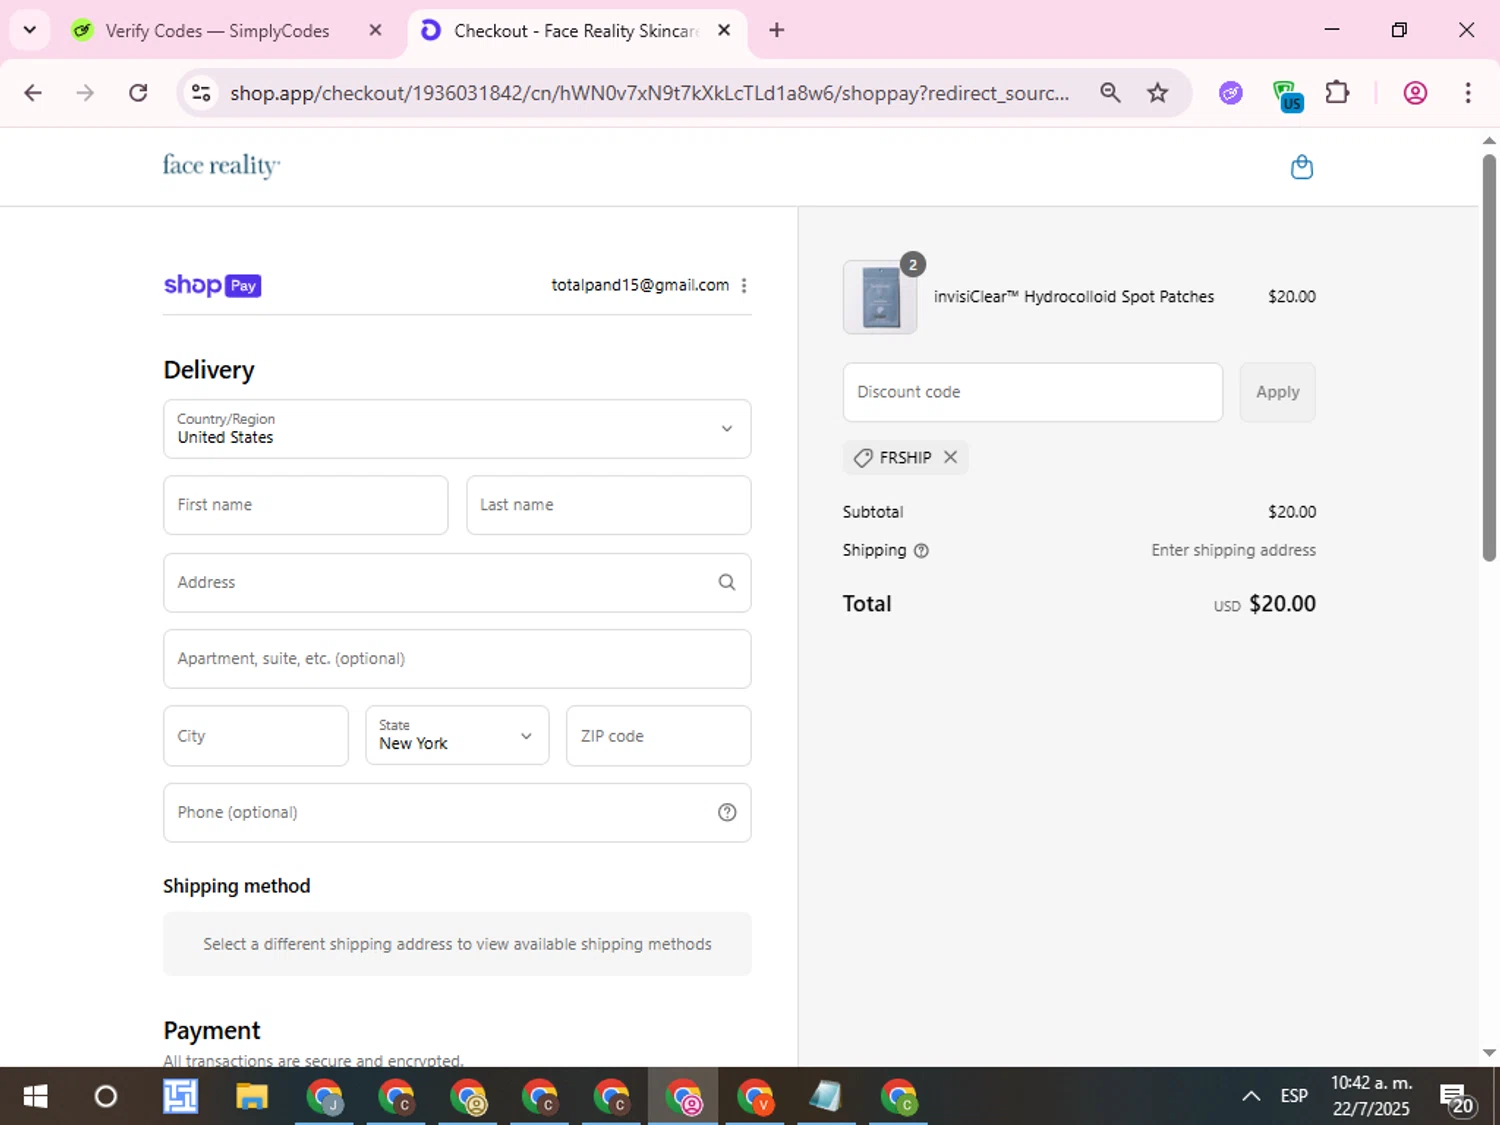Viewport: 1500px width, 1125px height.
Task: Click the browser address bar URL
Action: [649, 93]
